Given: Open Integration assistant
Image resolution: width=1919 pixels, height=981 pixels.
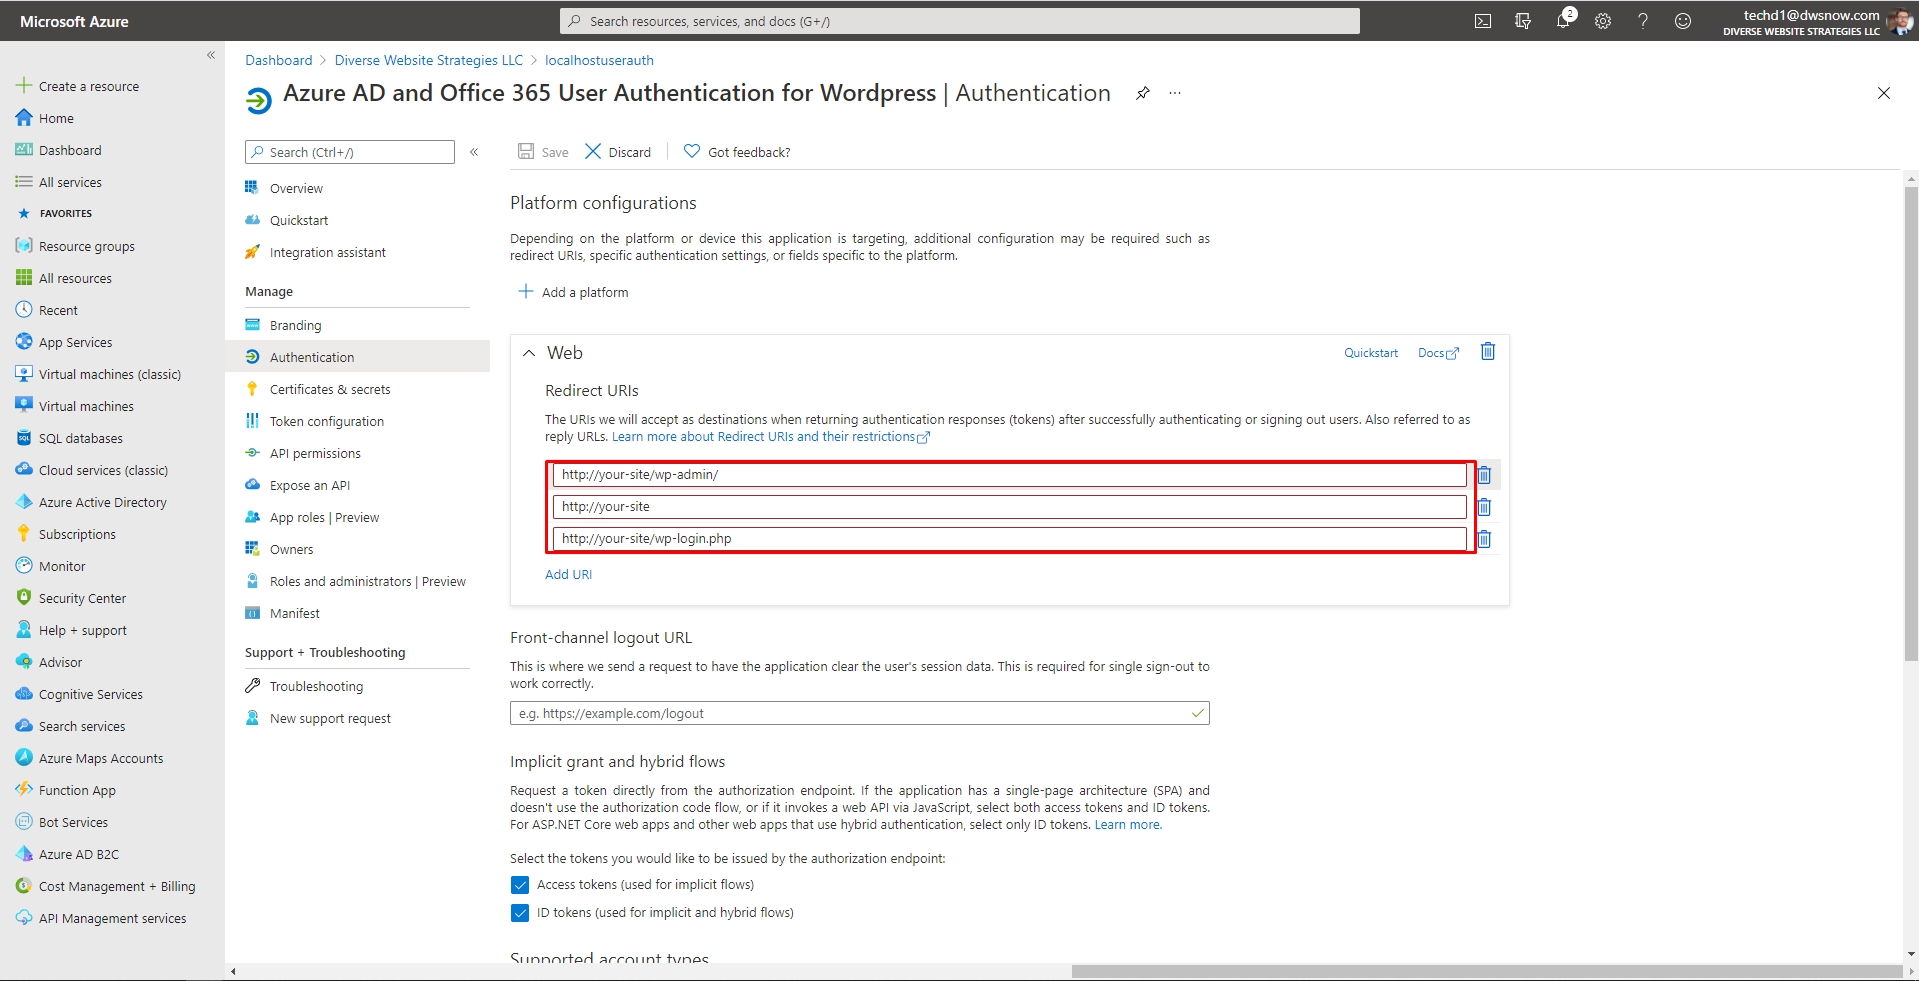Looking at the screenshot, I should click(327, 252).
